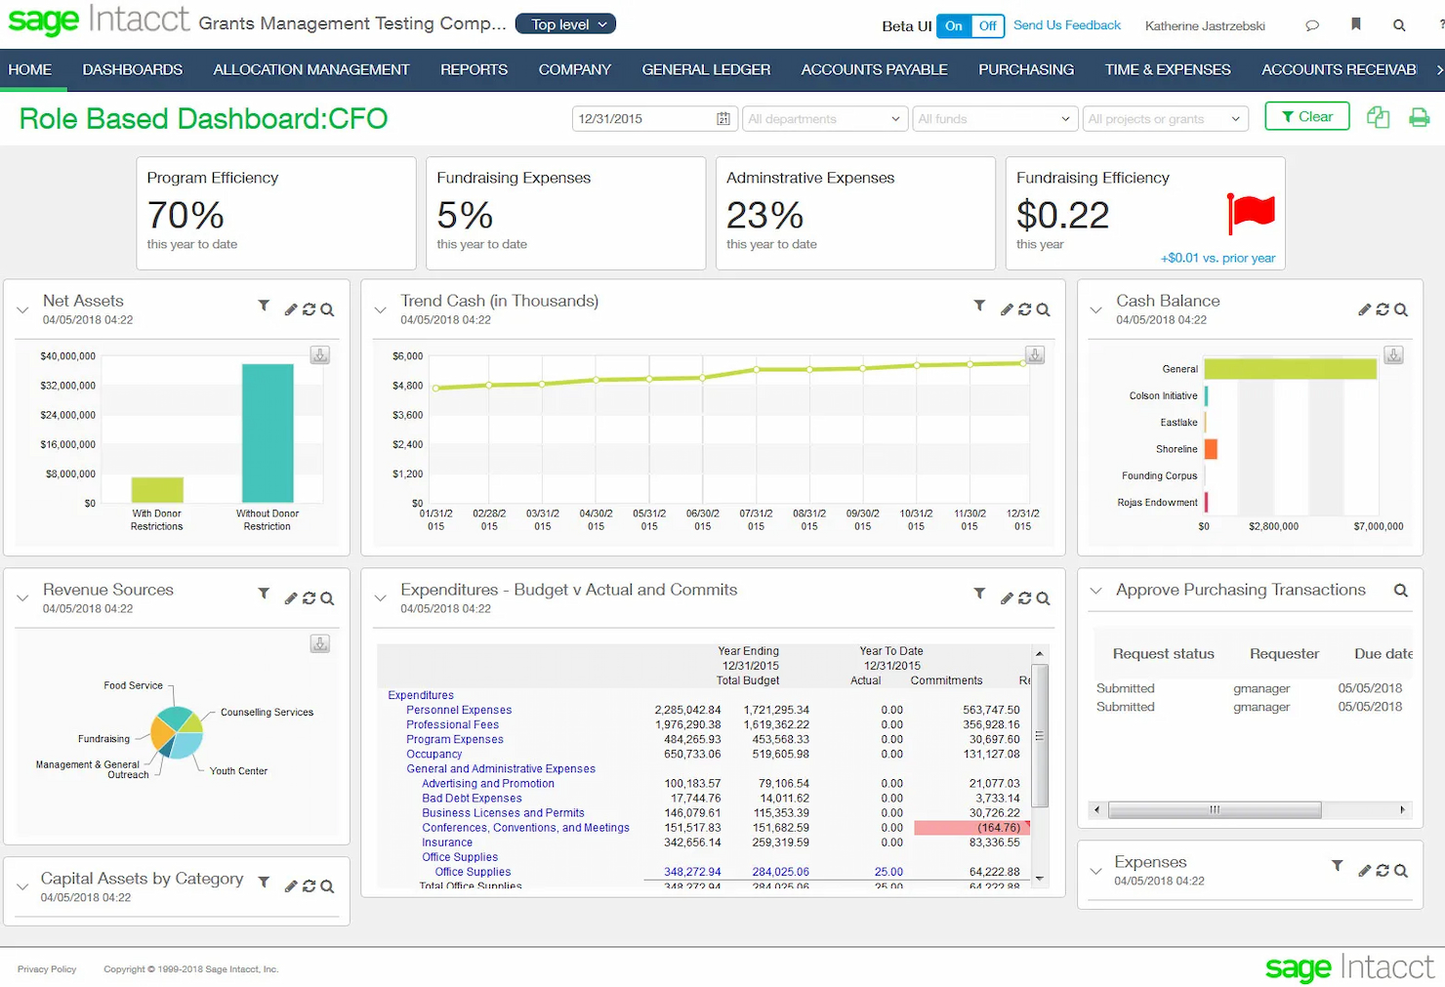
Task: Edit the Trend Cash chart with the pencil icon
Action: click(x=1007, y=308)
